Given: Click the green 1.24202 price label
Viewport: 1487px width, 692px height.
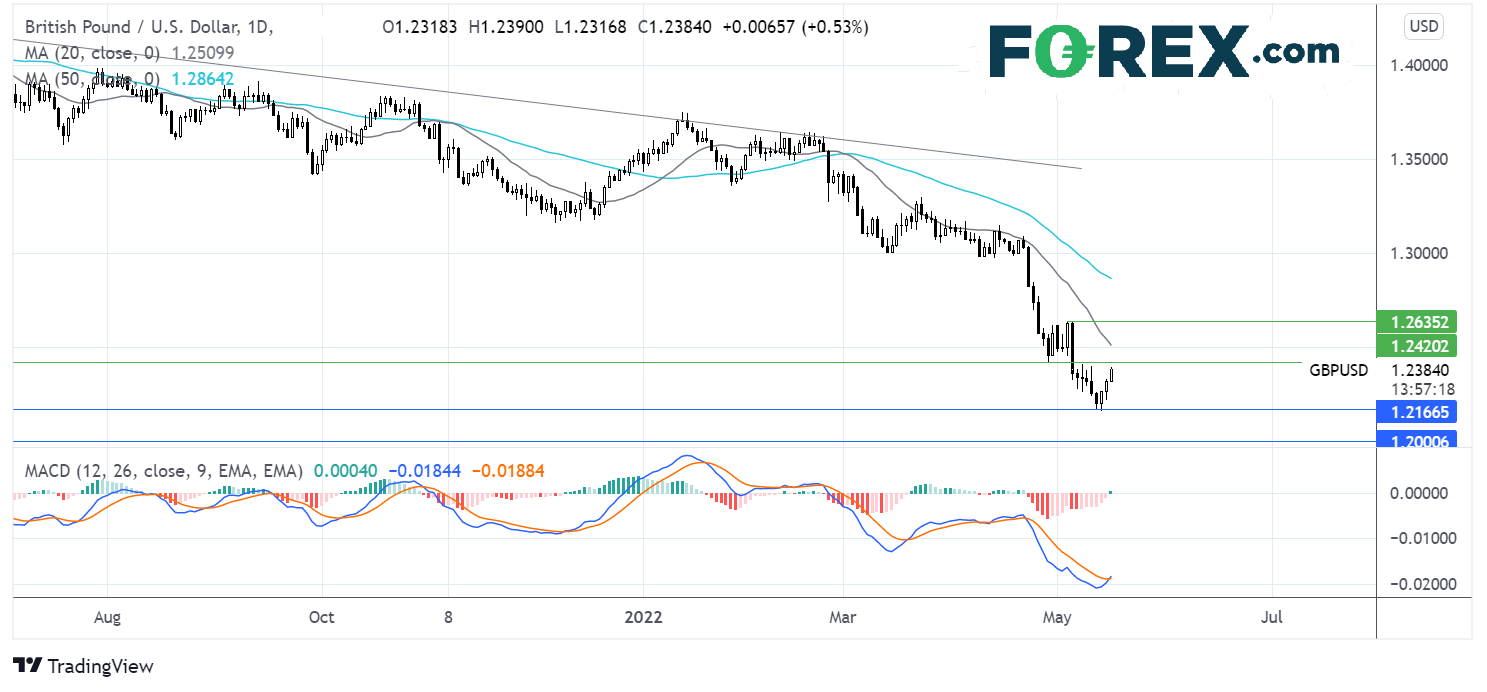Looking at the screenshot, I should click(1416, 346).
